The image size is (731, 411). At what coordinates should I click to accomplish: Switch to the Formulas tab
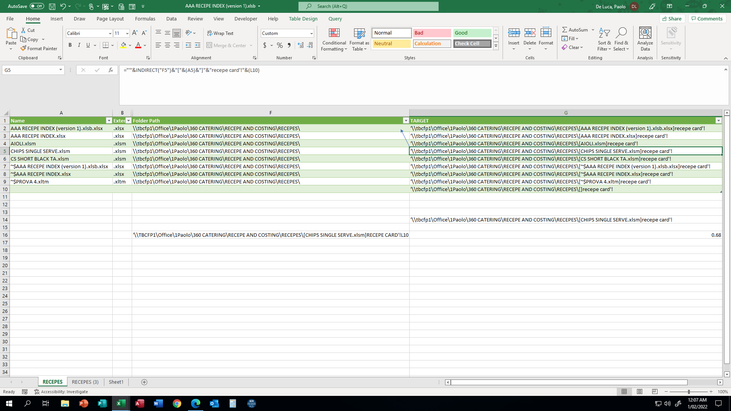[x=145, y=19]
